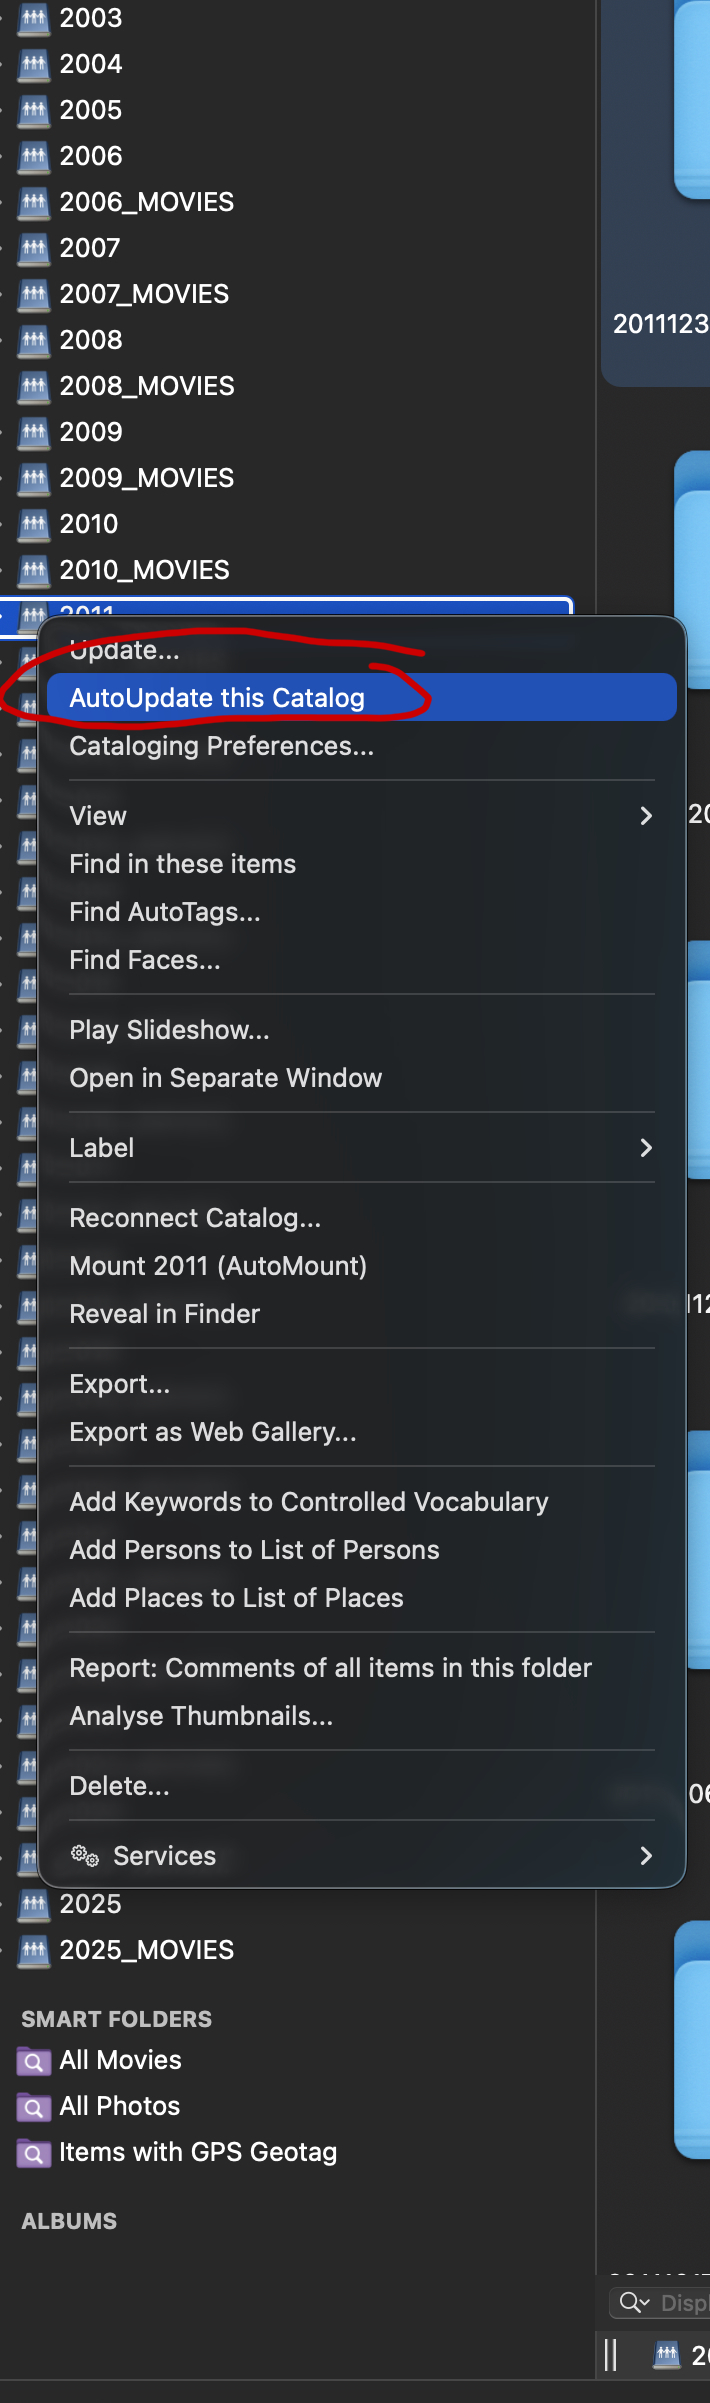Click the Services gear icon in menu
Image resolution: width=710 pixels, height=2403 pixels.
pos(85,1856)
